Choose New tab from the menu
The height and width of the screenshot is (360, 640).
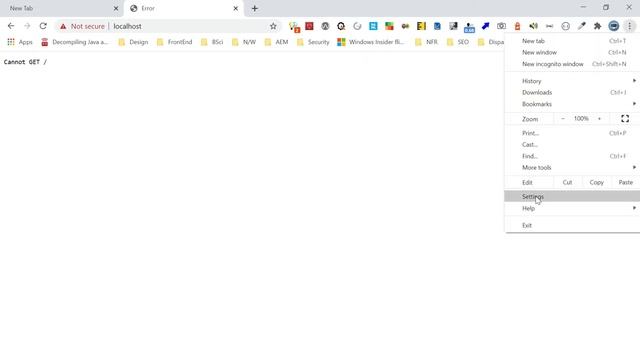[572, 41]
